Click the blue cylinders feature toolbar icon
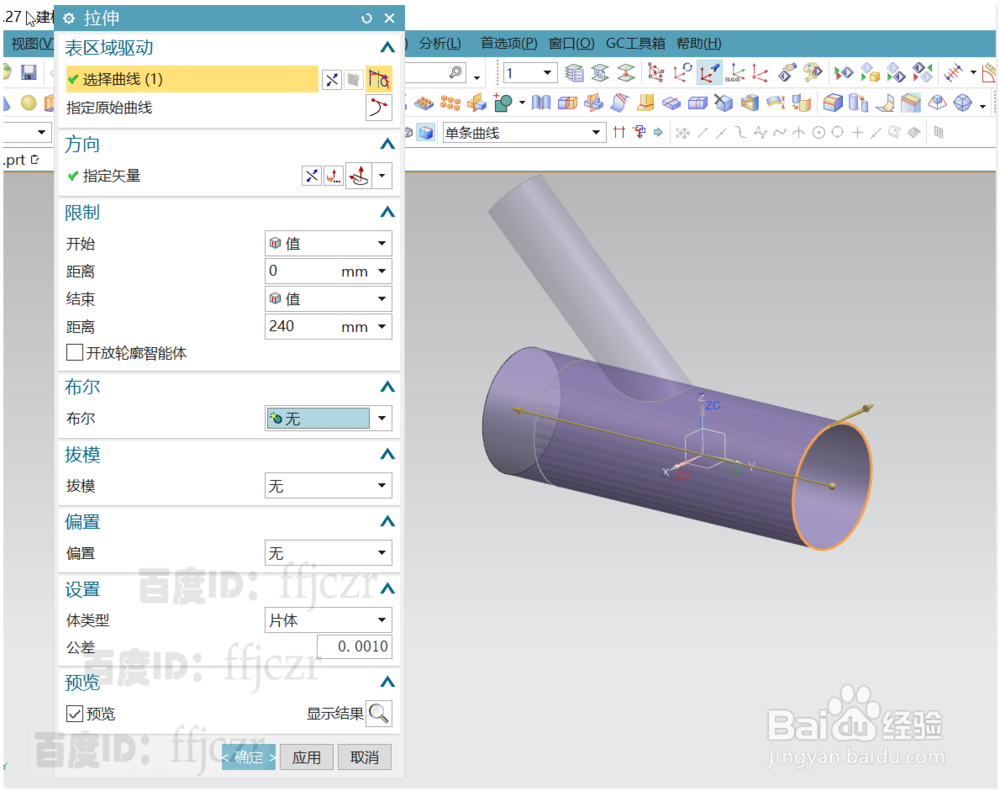The height and width of the screenshot is (791, 1000). (858, 103)
